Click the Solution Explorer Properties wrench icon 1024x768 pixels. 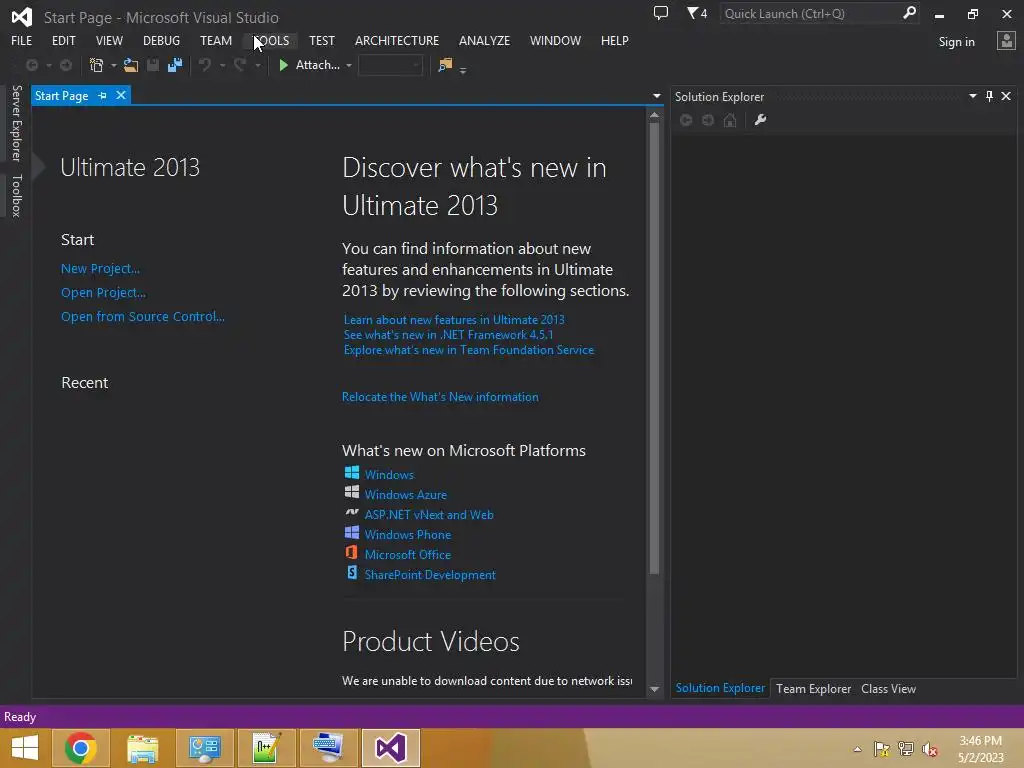coord(760,120)
